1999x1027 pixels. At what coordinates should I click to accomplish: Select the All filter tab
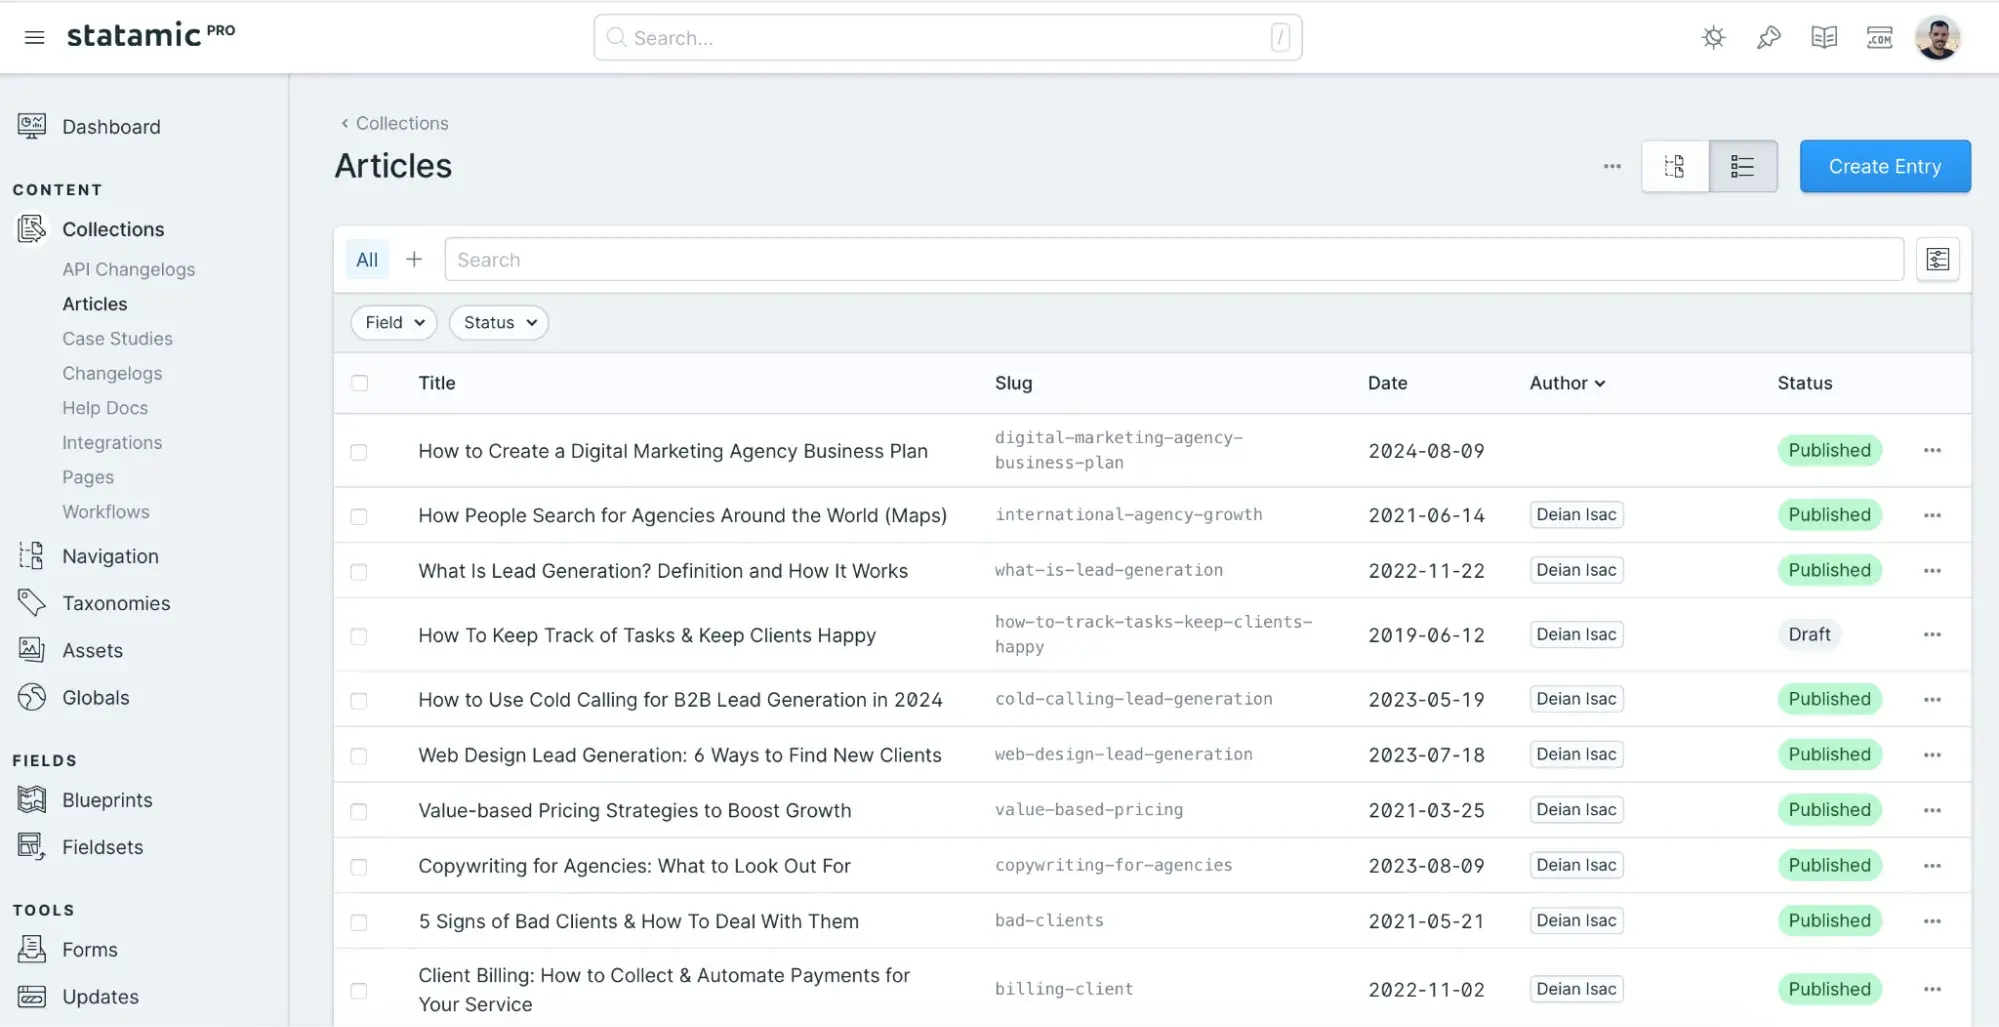367,260
